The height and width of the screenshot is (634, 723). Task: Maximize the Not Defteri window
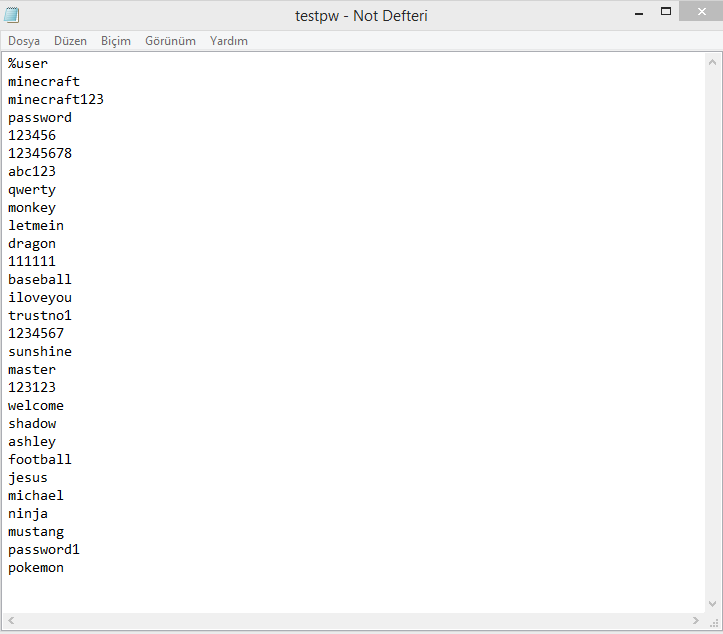pos(665,12)
